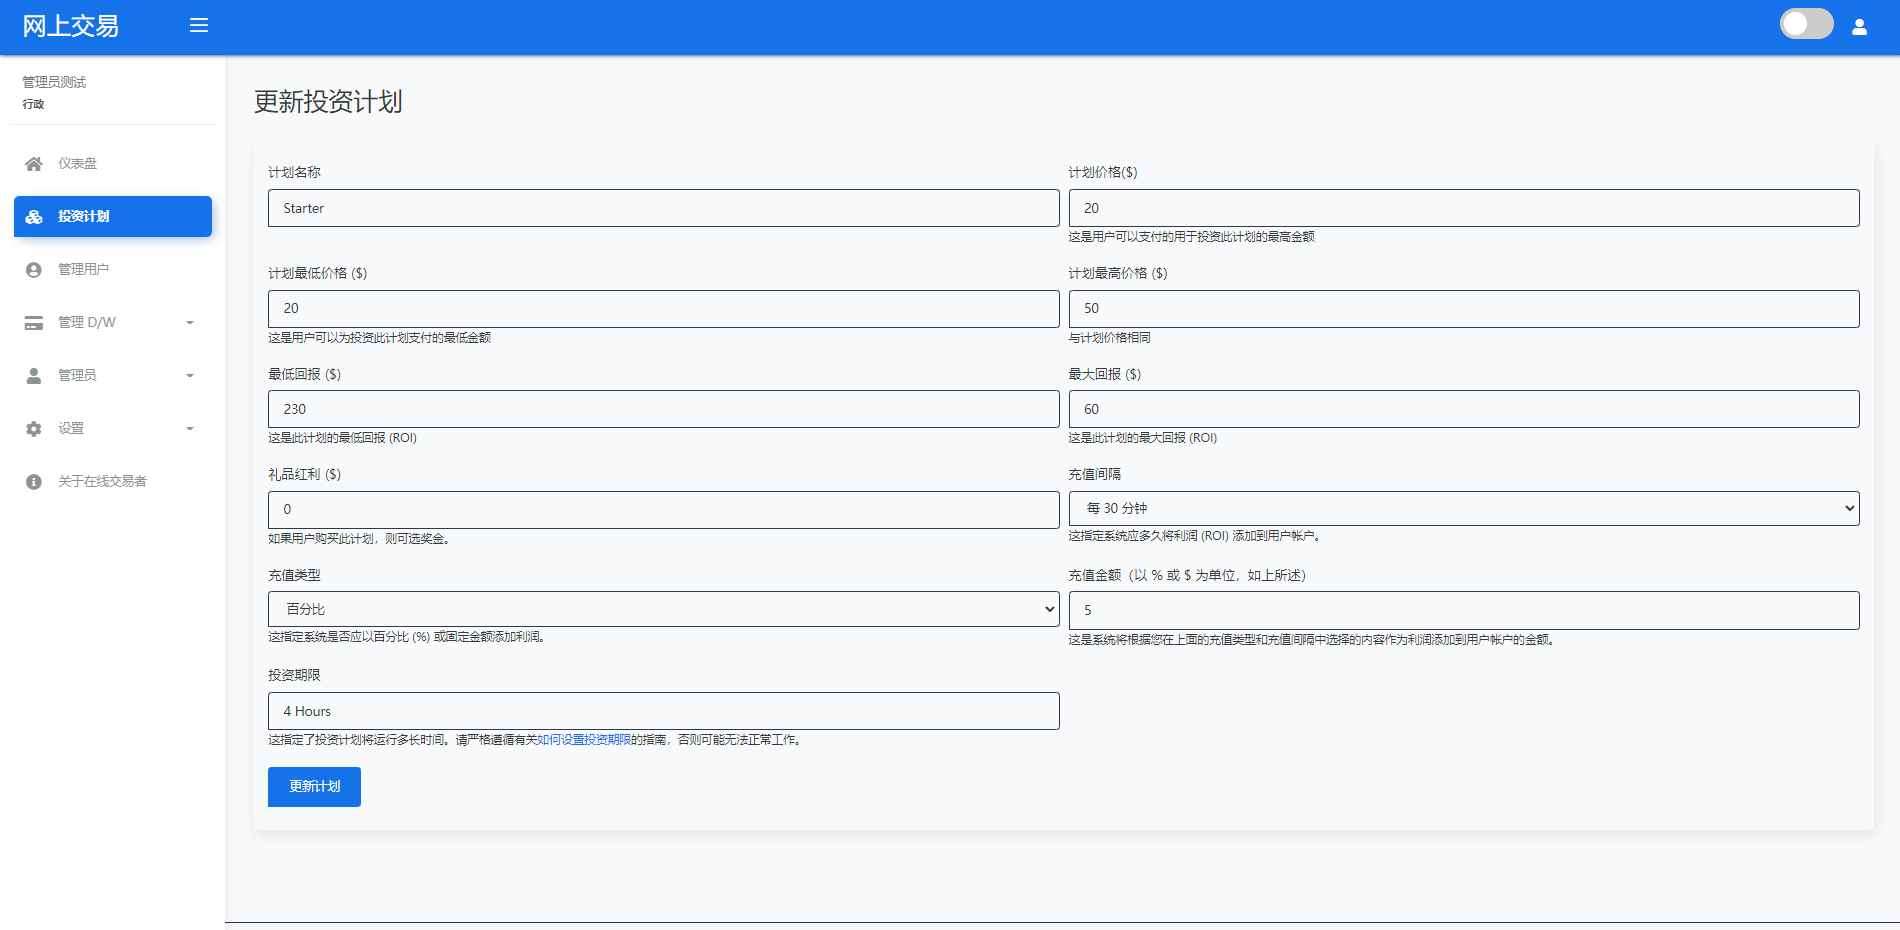Go to 仪表盘 menu item
The image size is (1900, 930).
(77, 164)
